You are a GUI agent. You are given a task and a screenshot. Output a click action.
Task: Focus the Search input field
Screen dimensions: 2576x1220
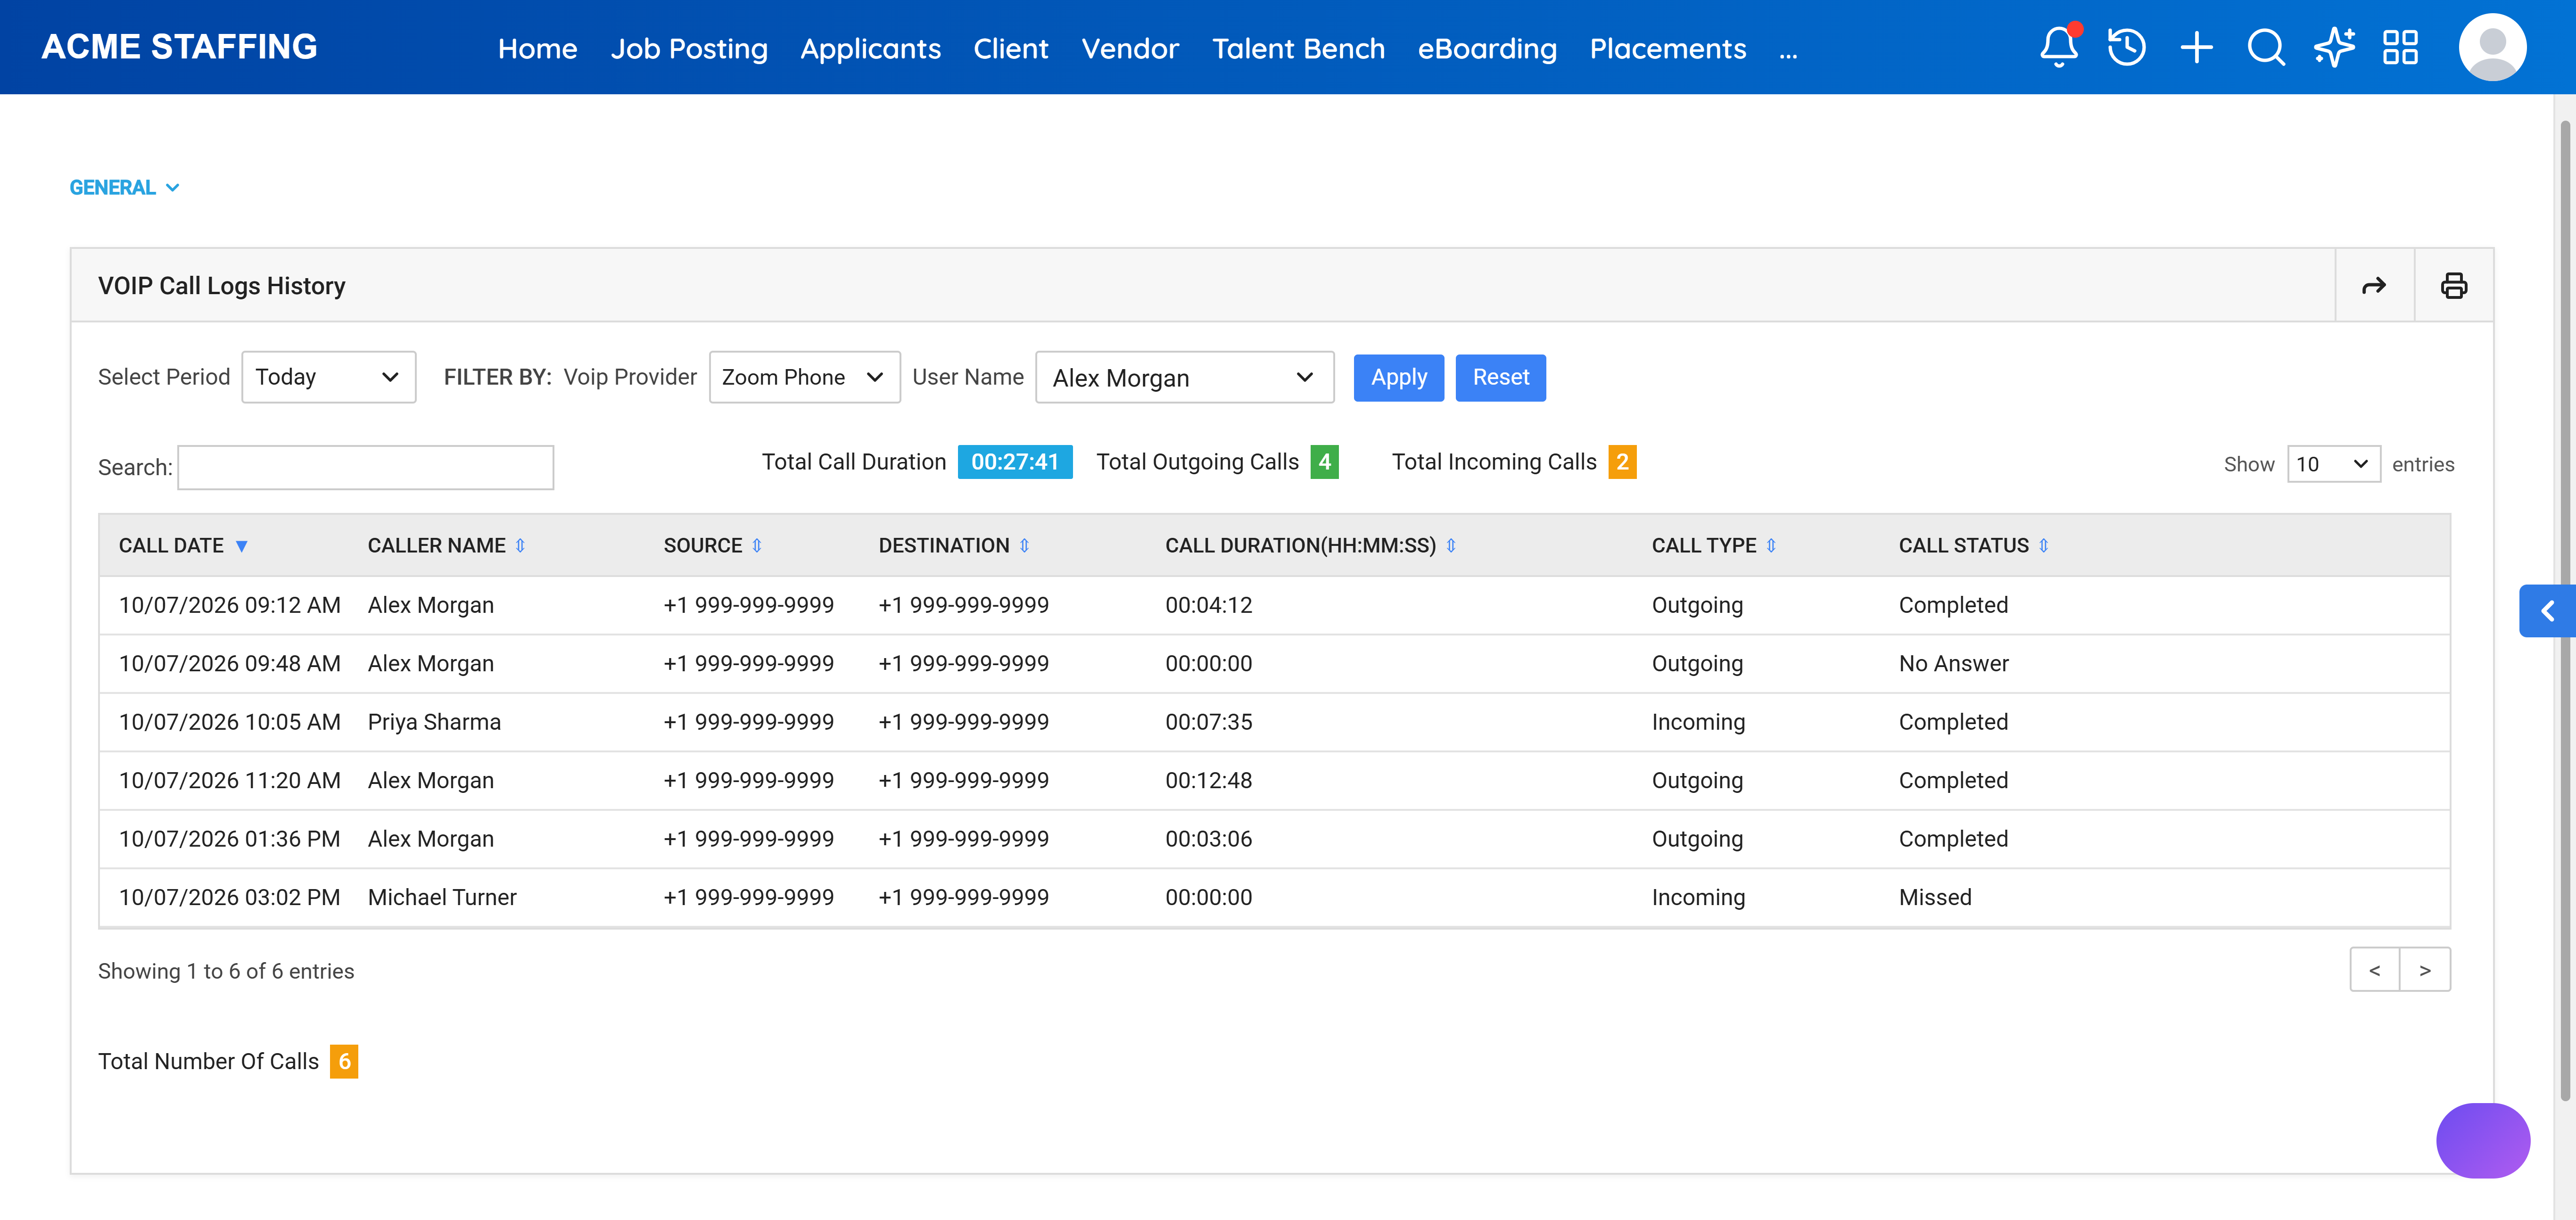pyautogui.click(x=365, y=467)
